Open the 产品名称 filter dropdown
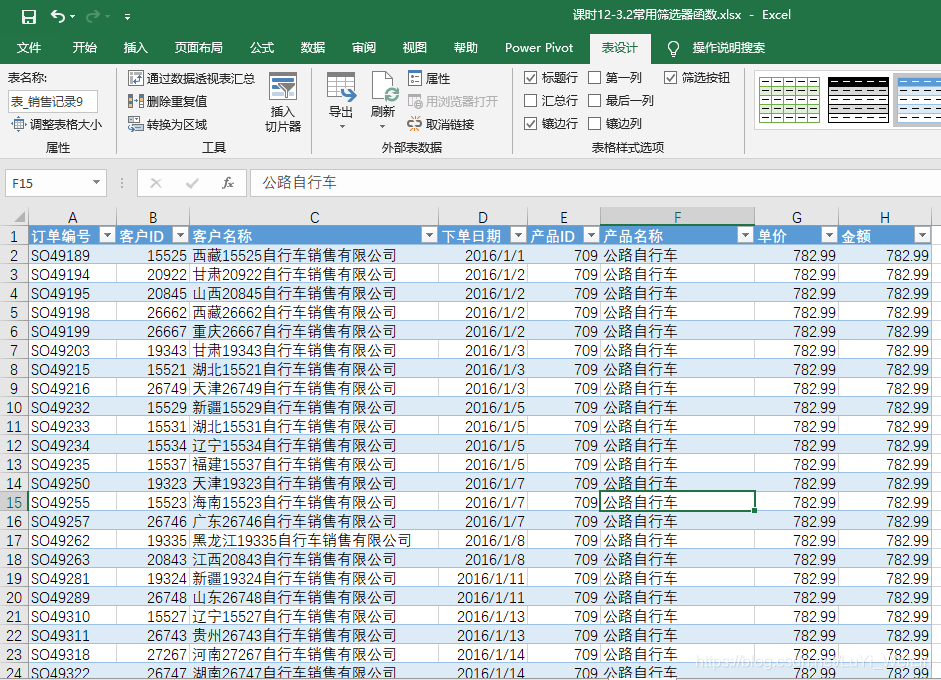 tap(745, 235)
